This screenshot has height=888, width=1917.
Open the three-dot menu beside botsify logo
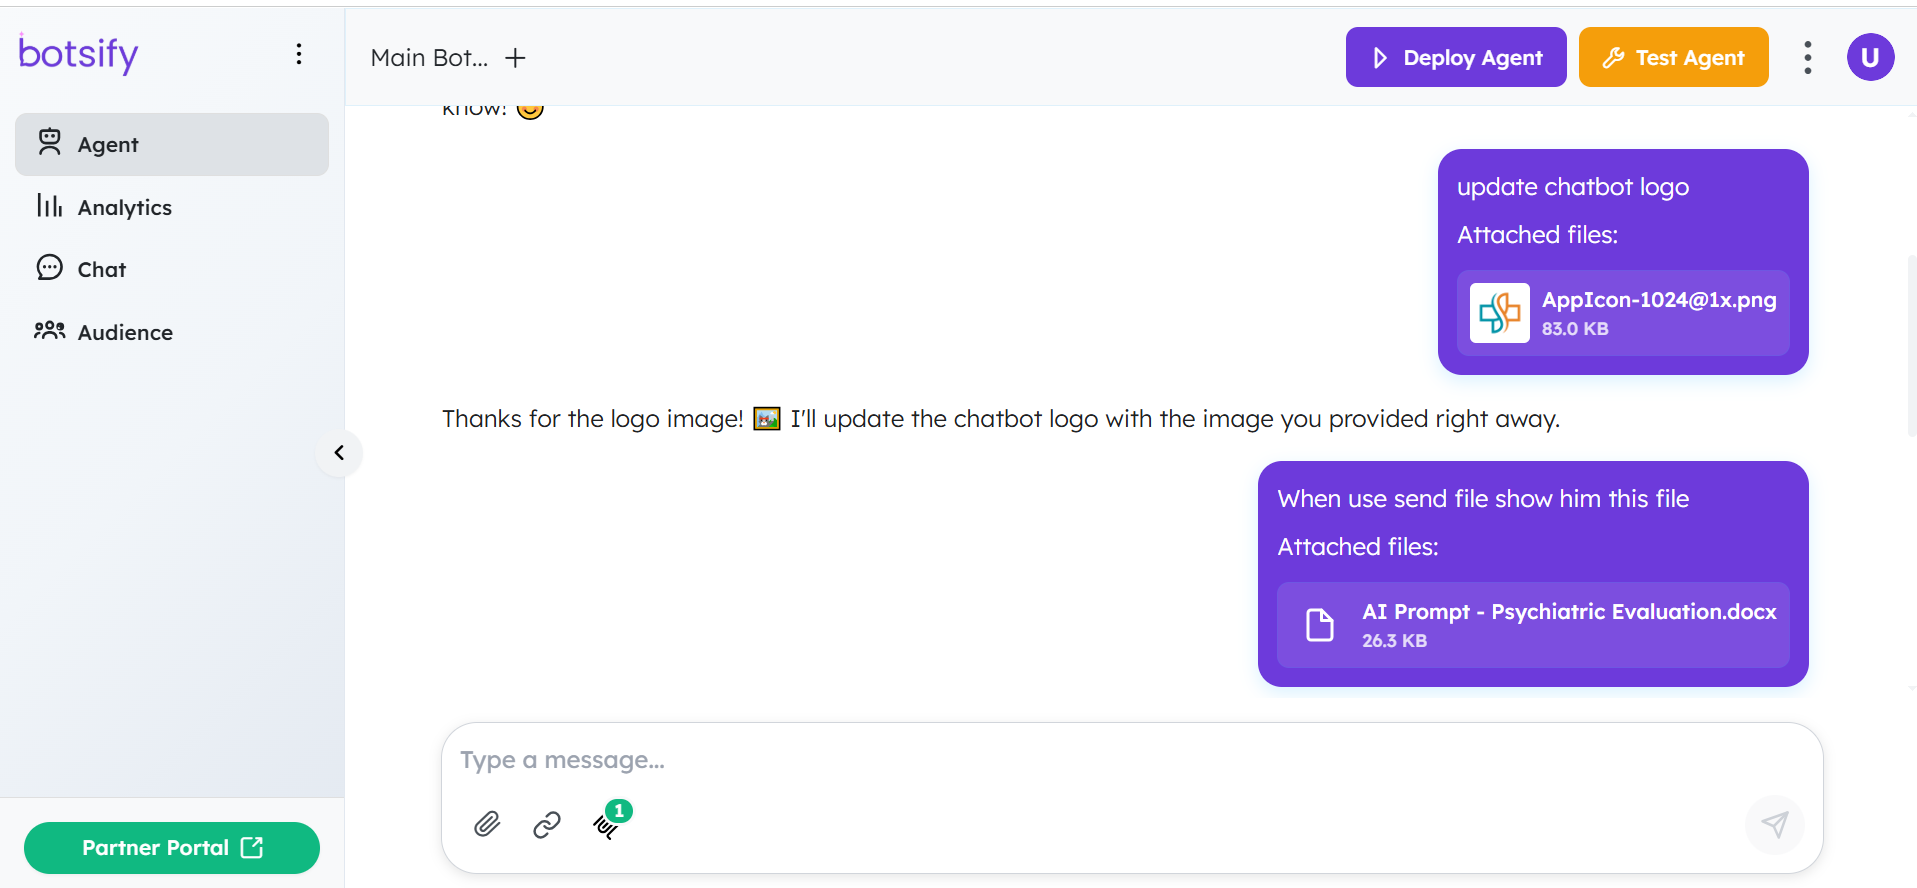tap(299, 54)
